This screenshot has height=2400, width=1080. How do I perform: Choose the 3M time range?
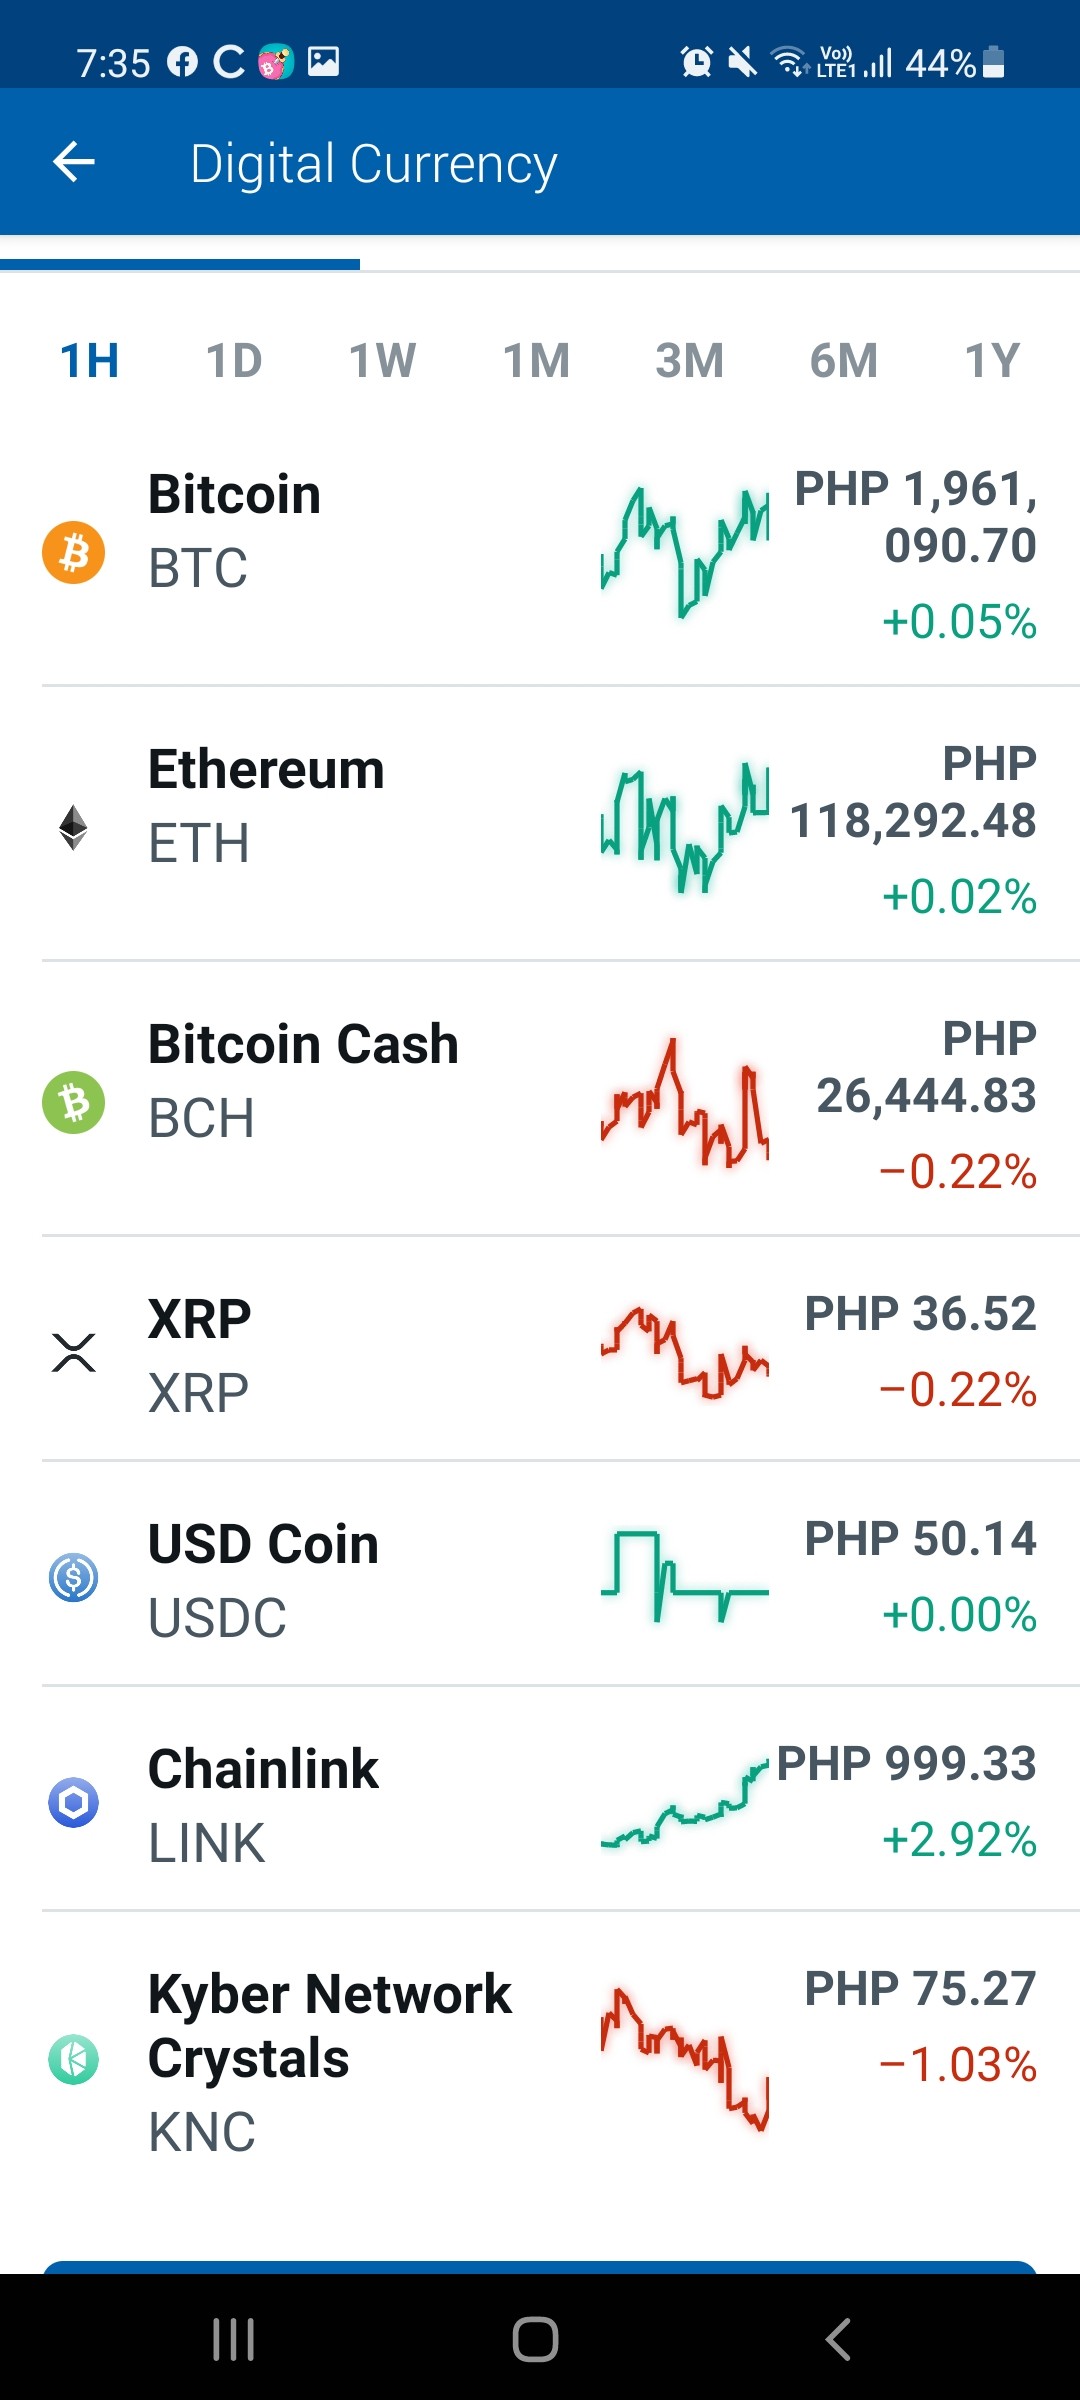(x=689, y=360)
